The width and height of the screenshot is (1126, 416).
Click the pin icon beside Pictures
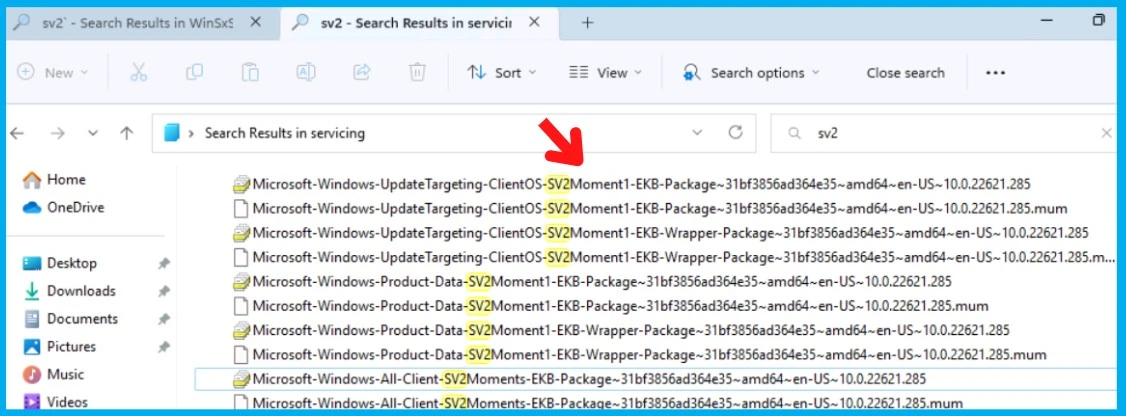point(163,347)
